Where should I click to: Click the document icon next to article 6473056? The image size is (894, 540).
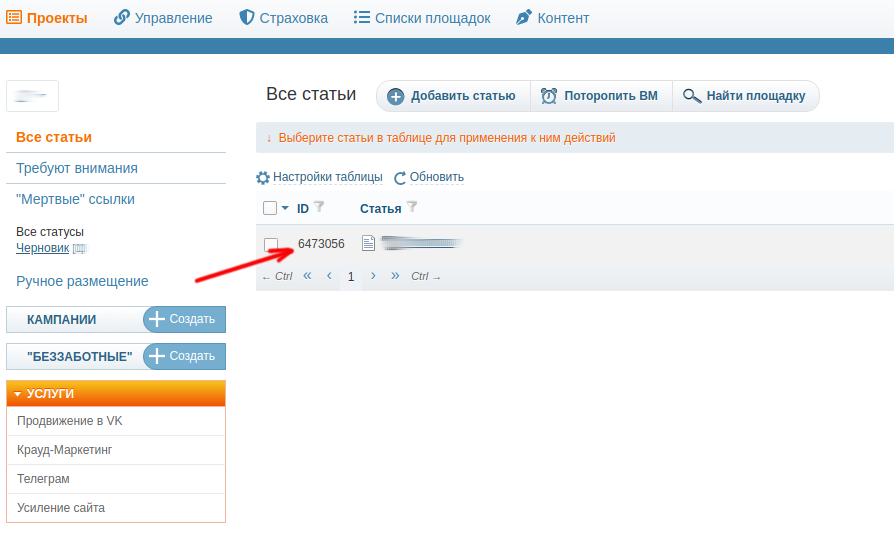coord(368,243)
